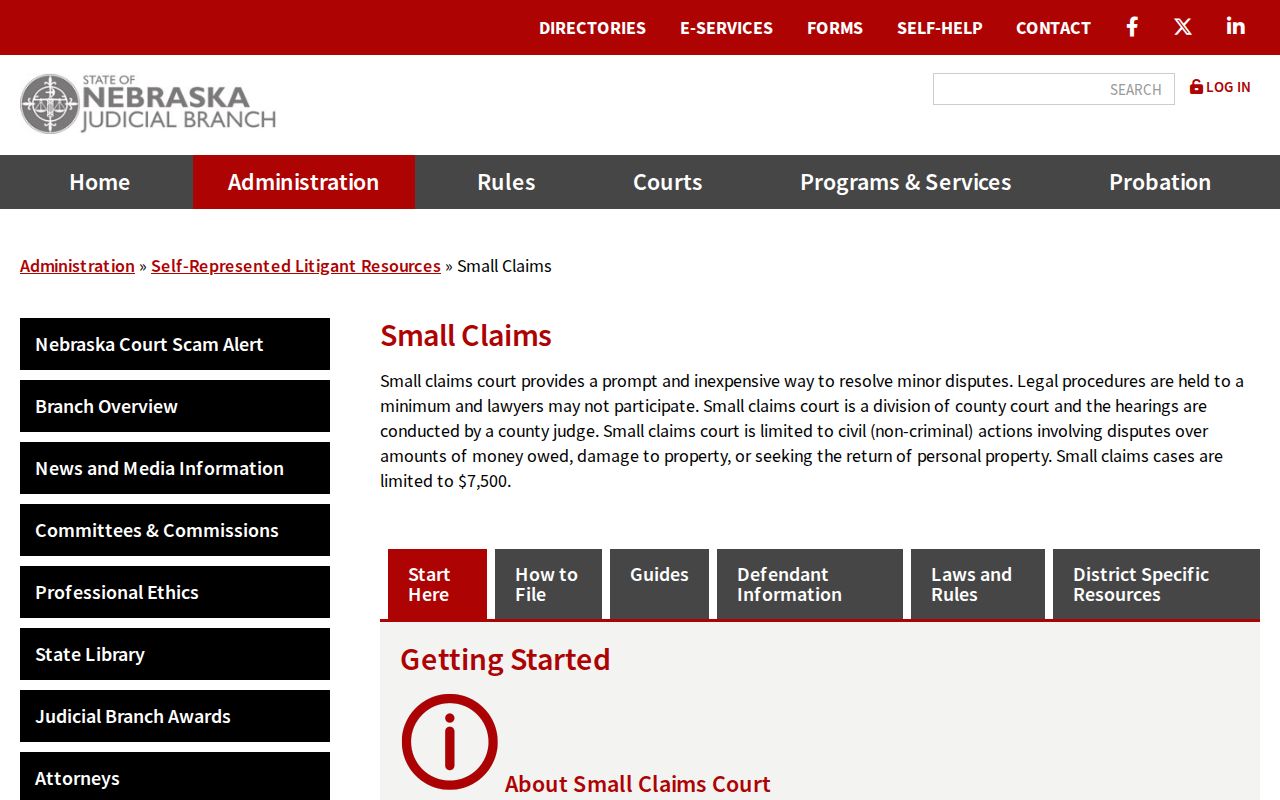
Task: Switch to the Guides tab
Action: point(659,584)
